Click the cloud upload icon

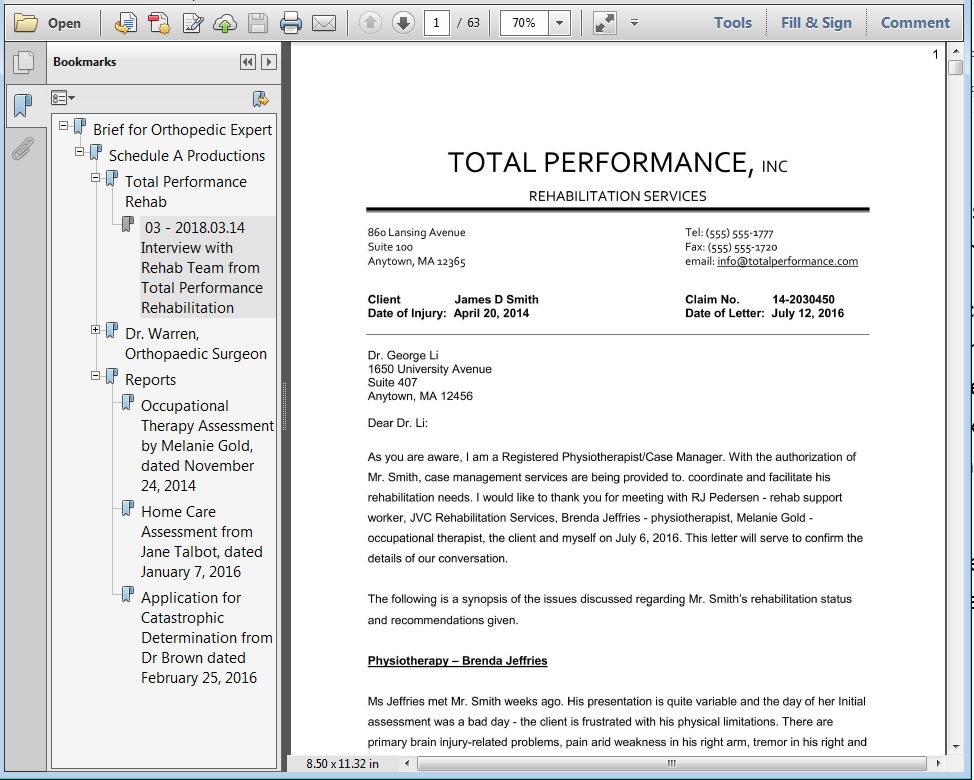225,24
